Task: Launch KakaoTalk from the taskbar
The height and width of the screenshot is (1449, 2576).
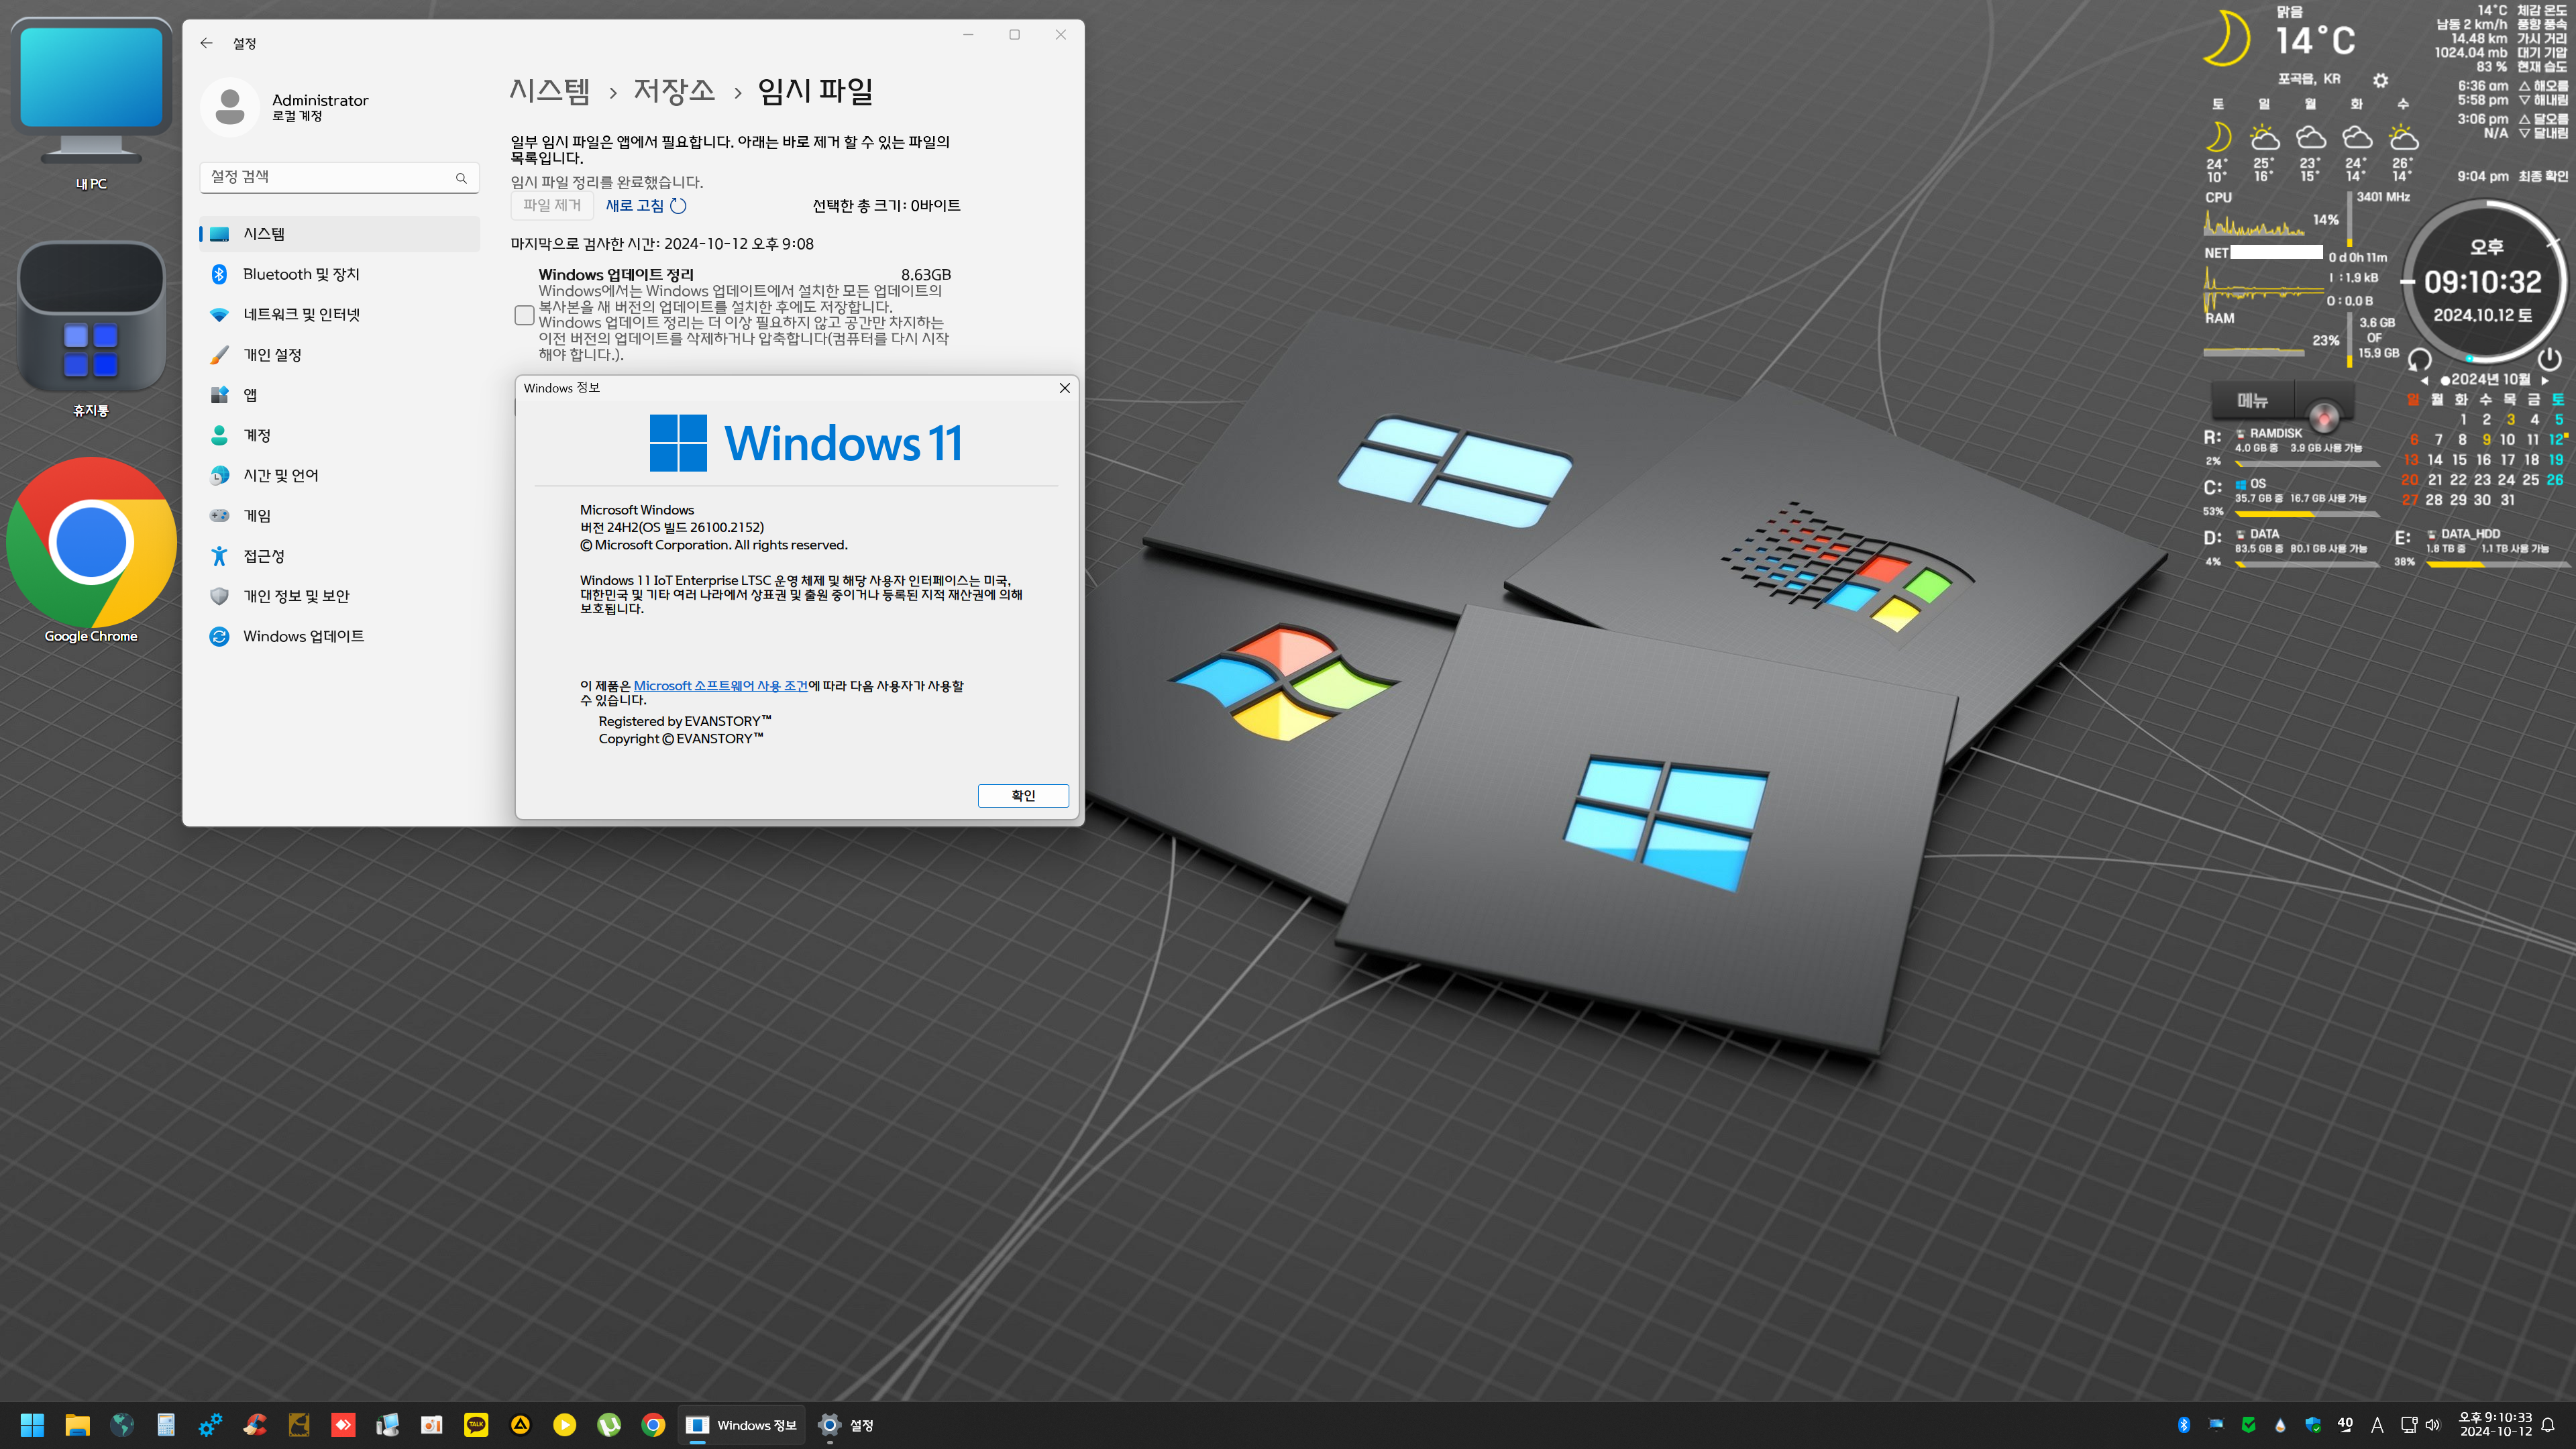Action: [x=476, y=1425]
